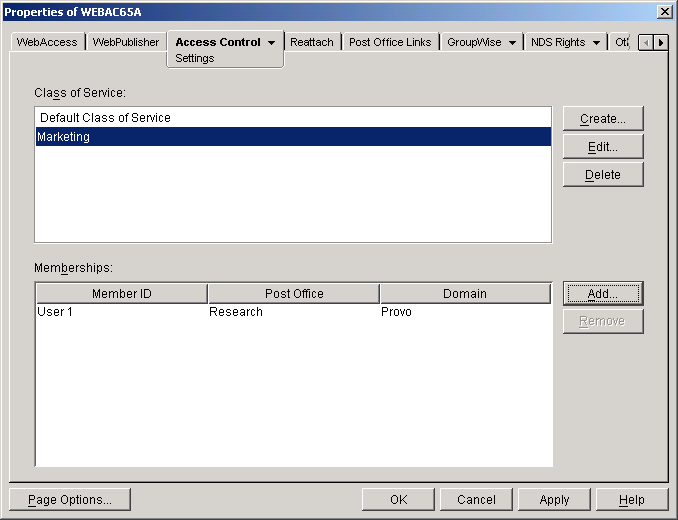Click the Remove button

603,321
